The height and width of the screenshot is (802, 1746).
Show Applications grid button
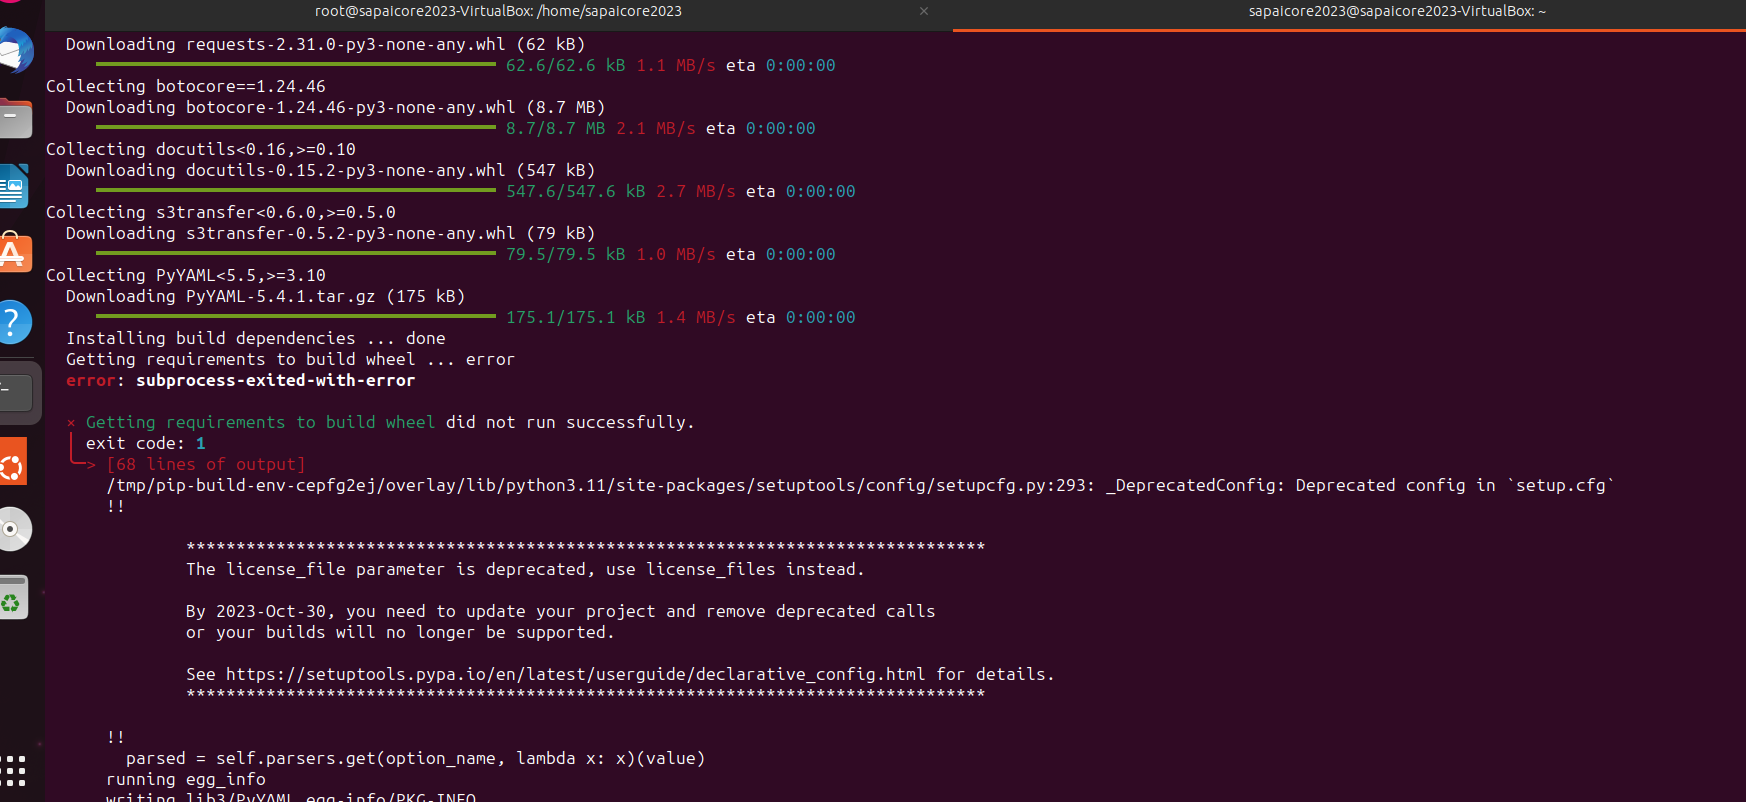point(14,770)
